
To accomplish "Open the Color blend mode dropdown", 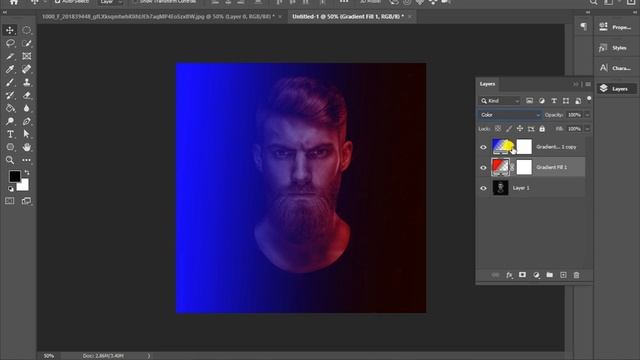I will 510,115.
